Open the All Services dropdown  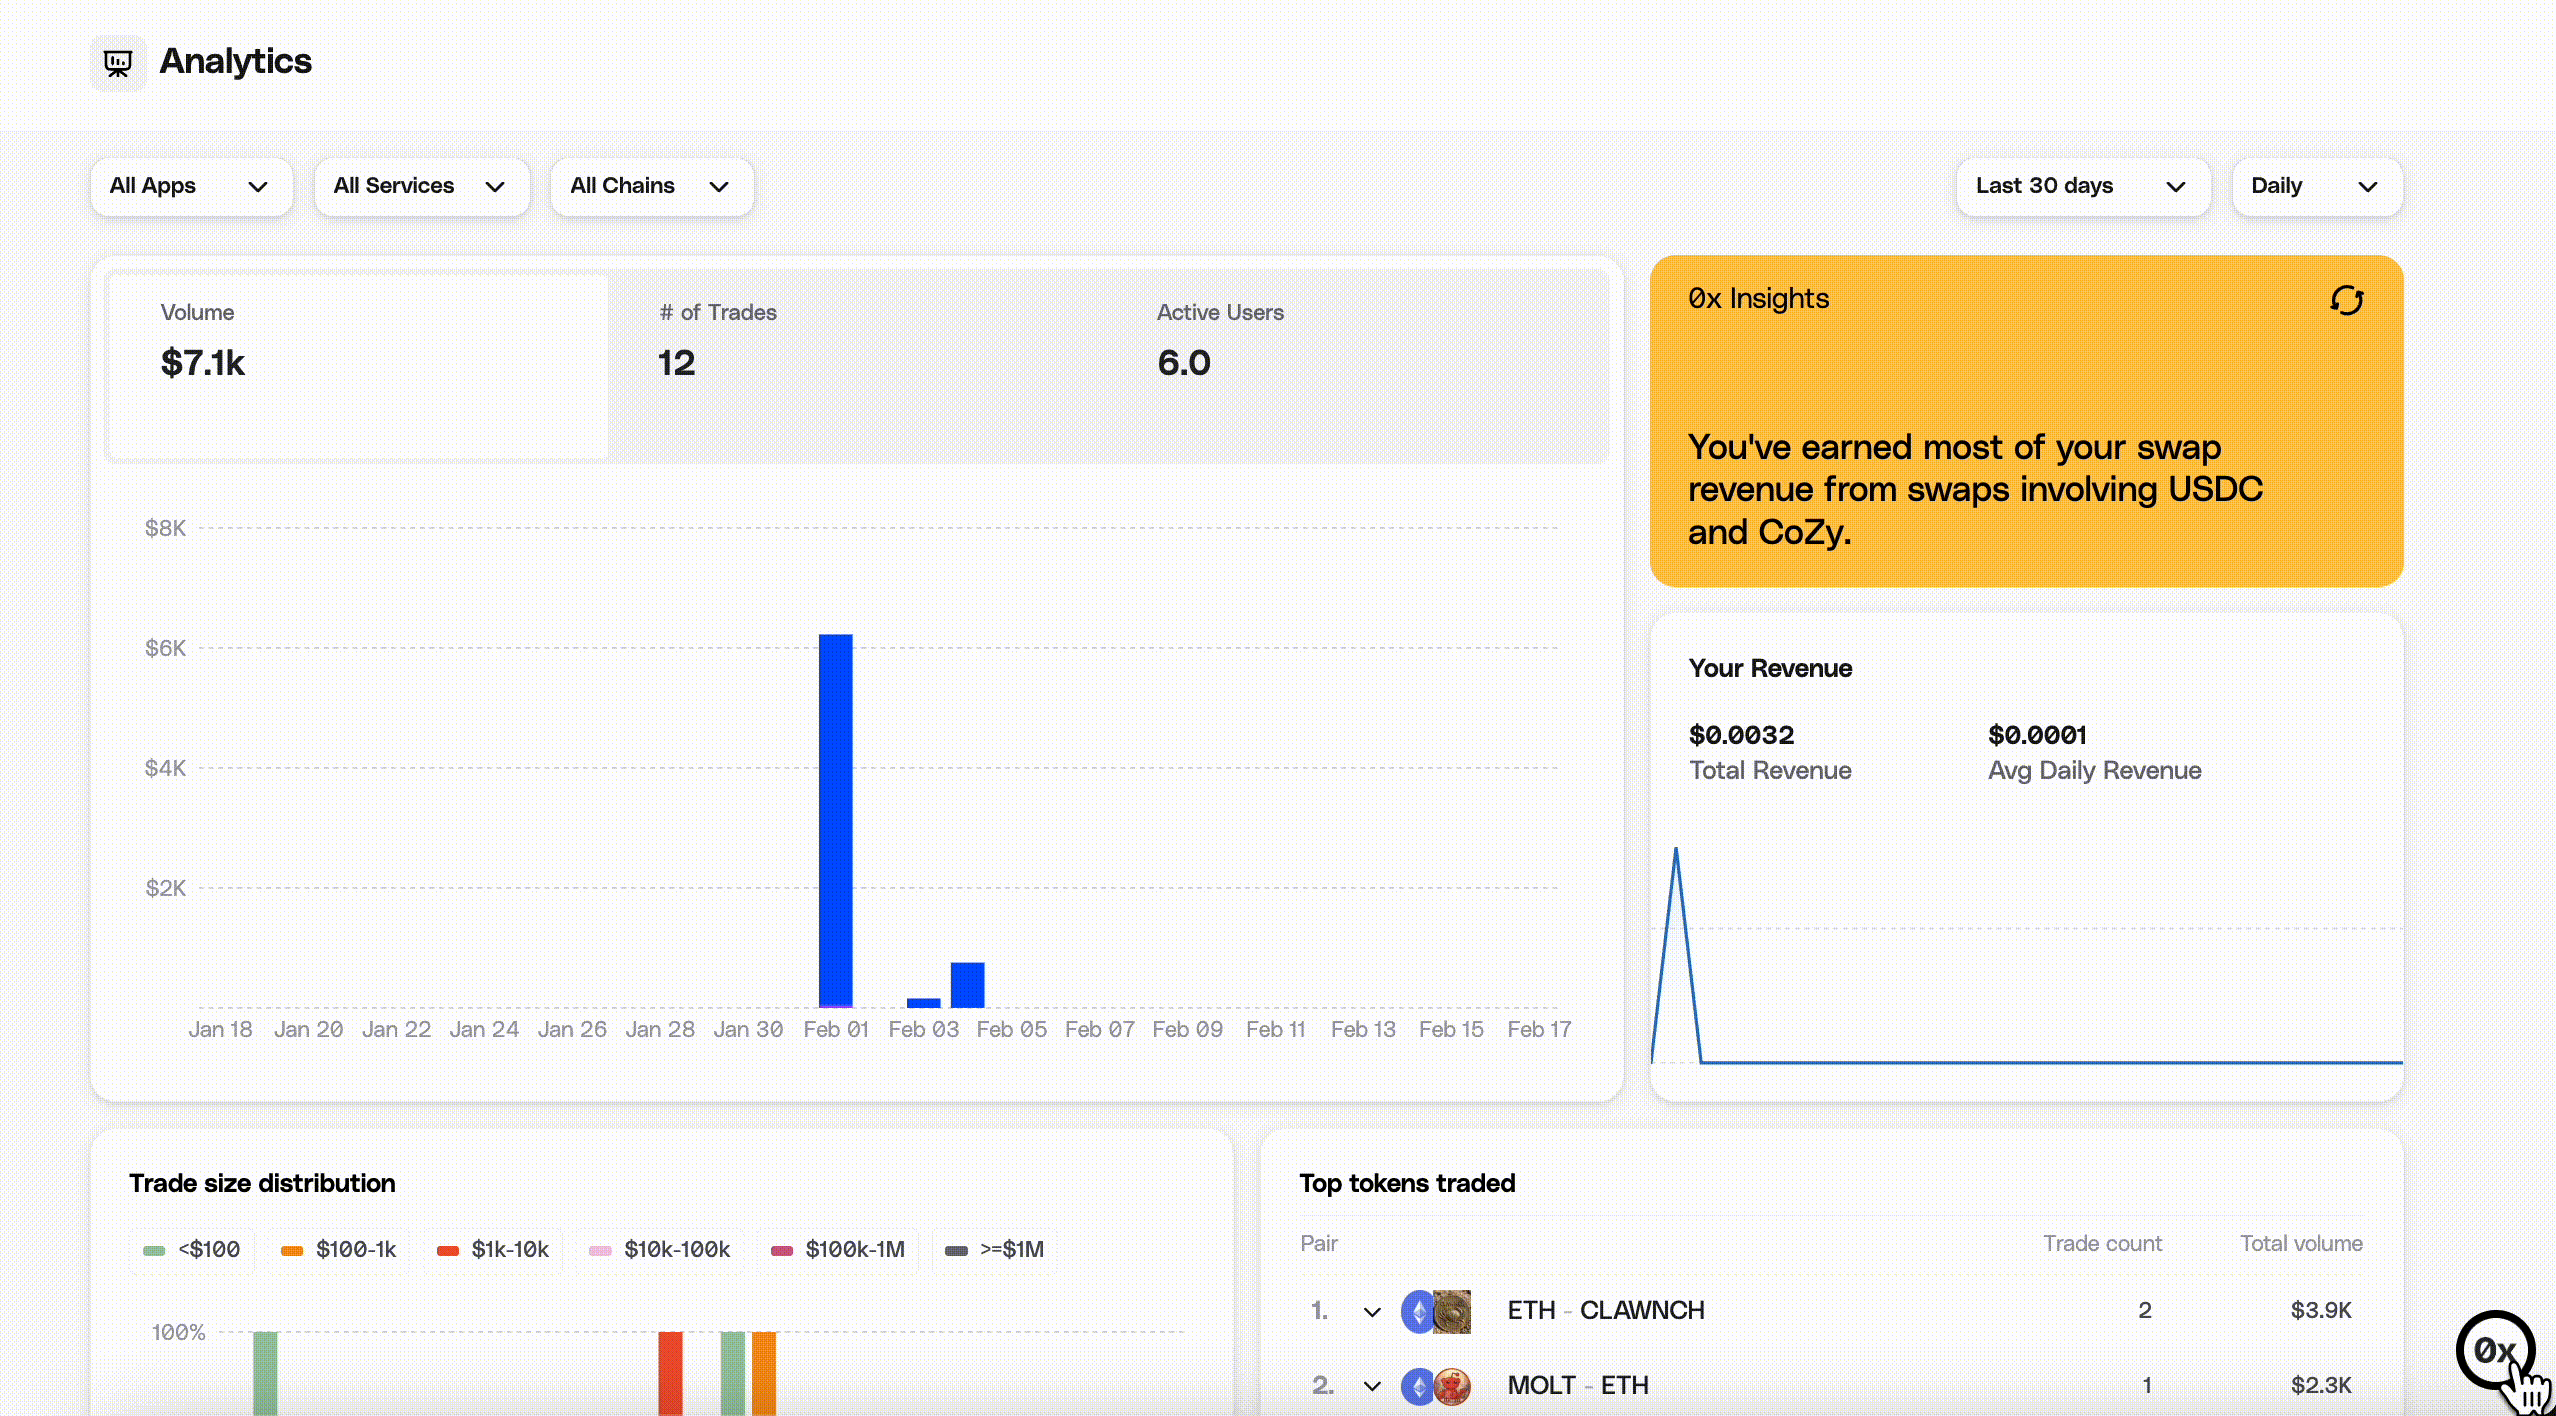point(420,187)
